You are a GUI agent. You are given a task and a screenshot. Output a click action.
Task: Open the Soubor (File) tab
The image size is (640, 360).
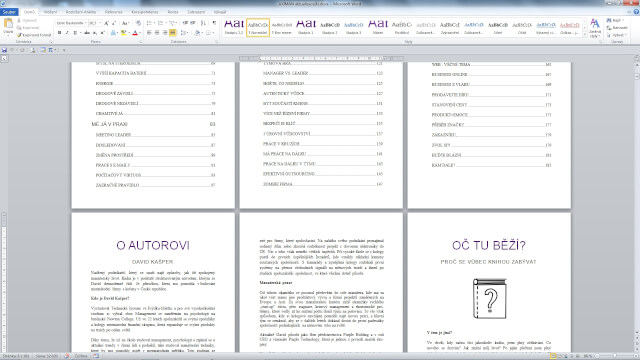click(9, 12)
